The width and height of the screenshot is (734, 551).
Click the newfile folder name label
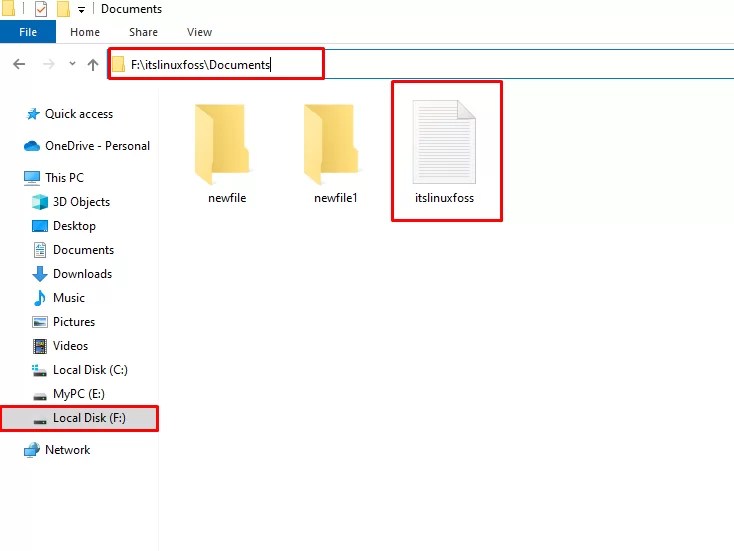tap(227, 198)
